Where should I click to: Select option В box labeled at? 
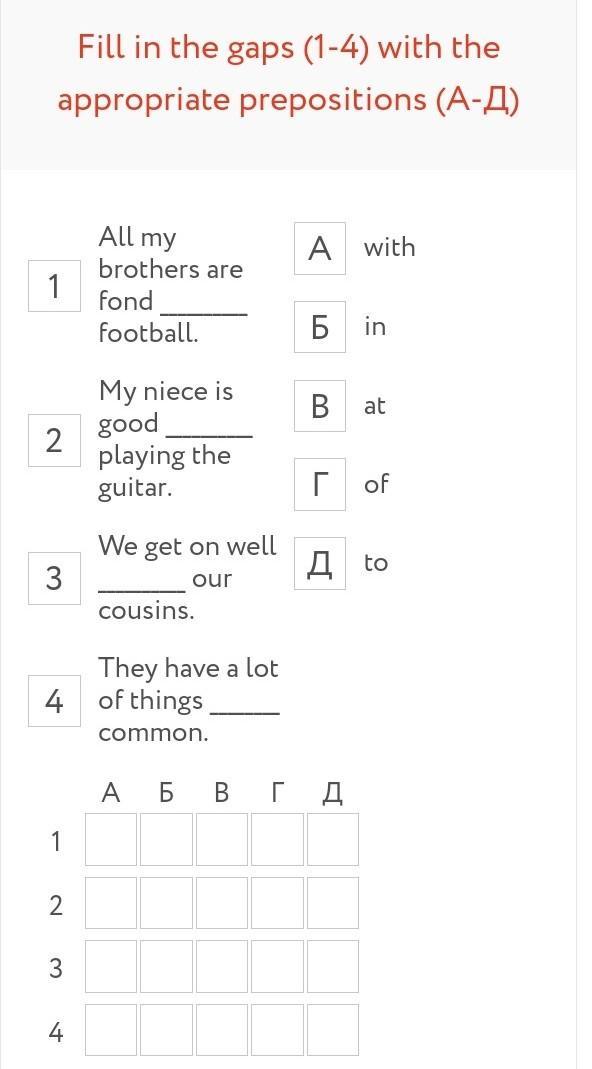coord(320,406)
